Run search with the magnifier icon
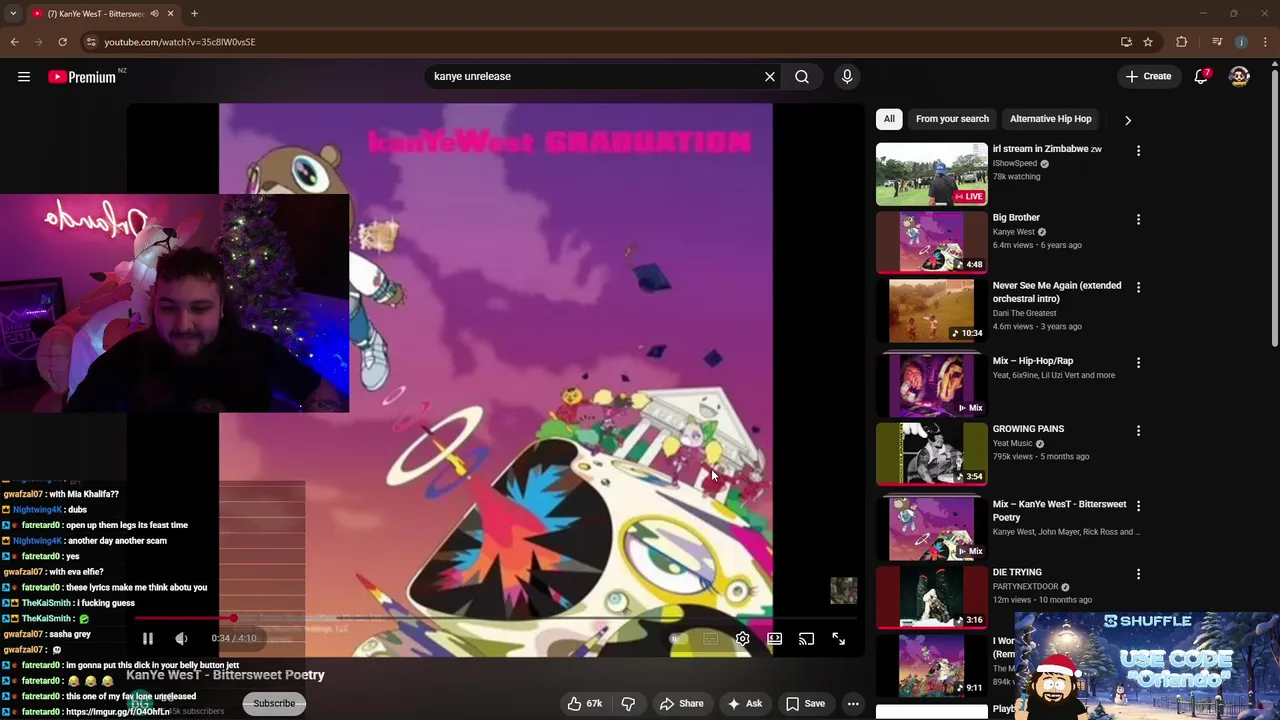Screen dimensions: 1280x720 (x=802, y=77)
